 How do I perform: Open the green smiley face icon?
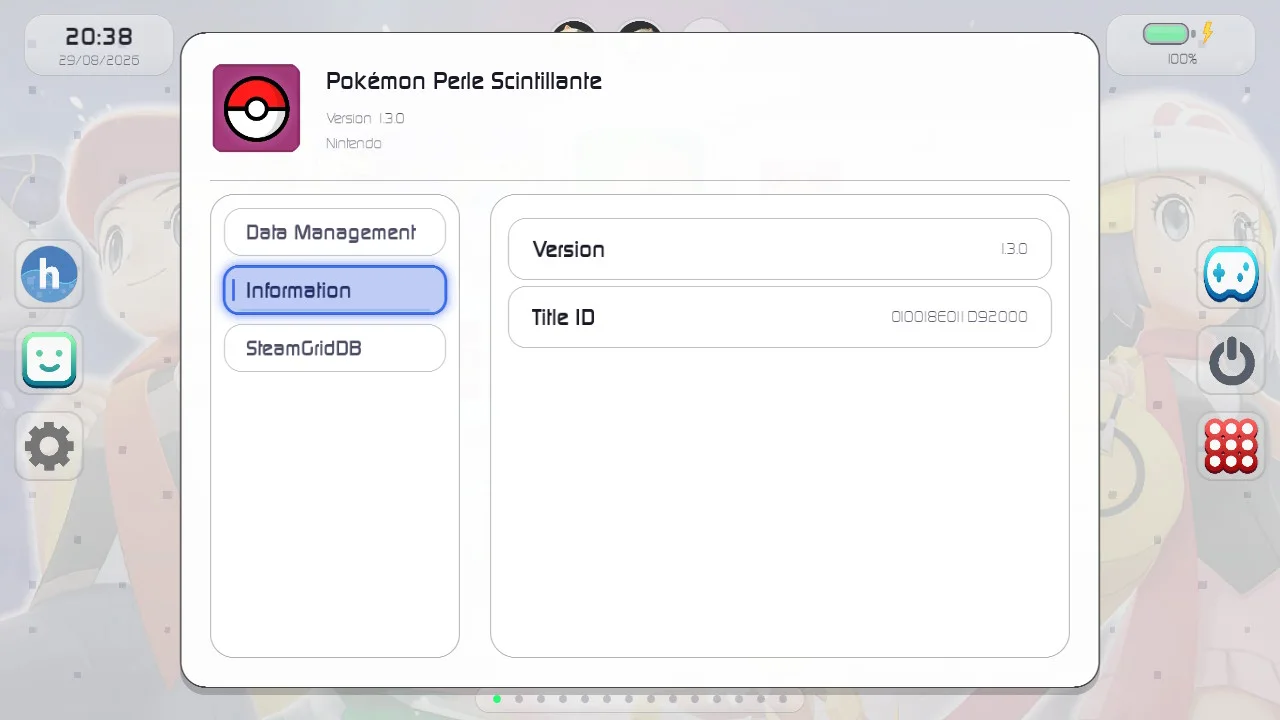pyautogui.click(x=49, y=360)
